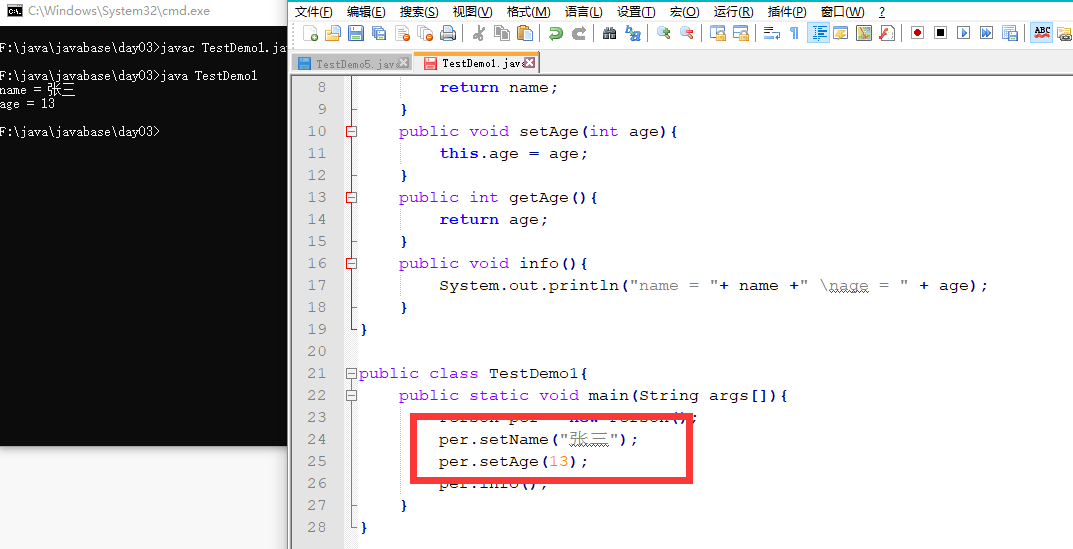Click the Save recorded macro icon
The image size is (1073, 549).
click(x=1010, y=33)
